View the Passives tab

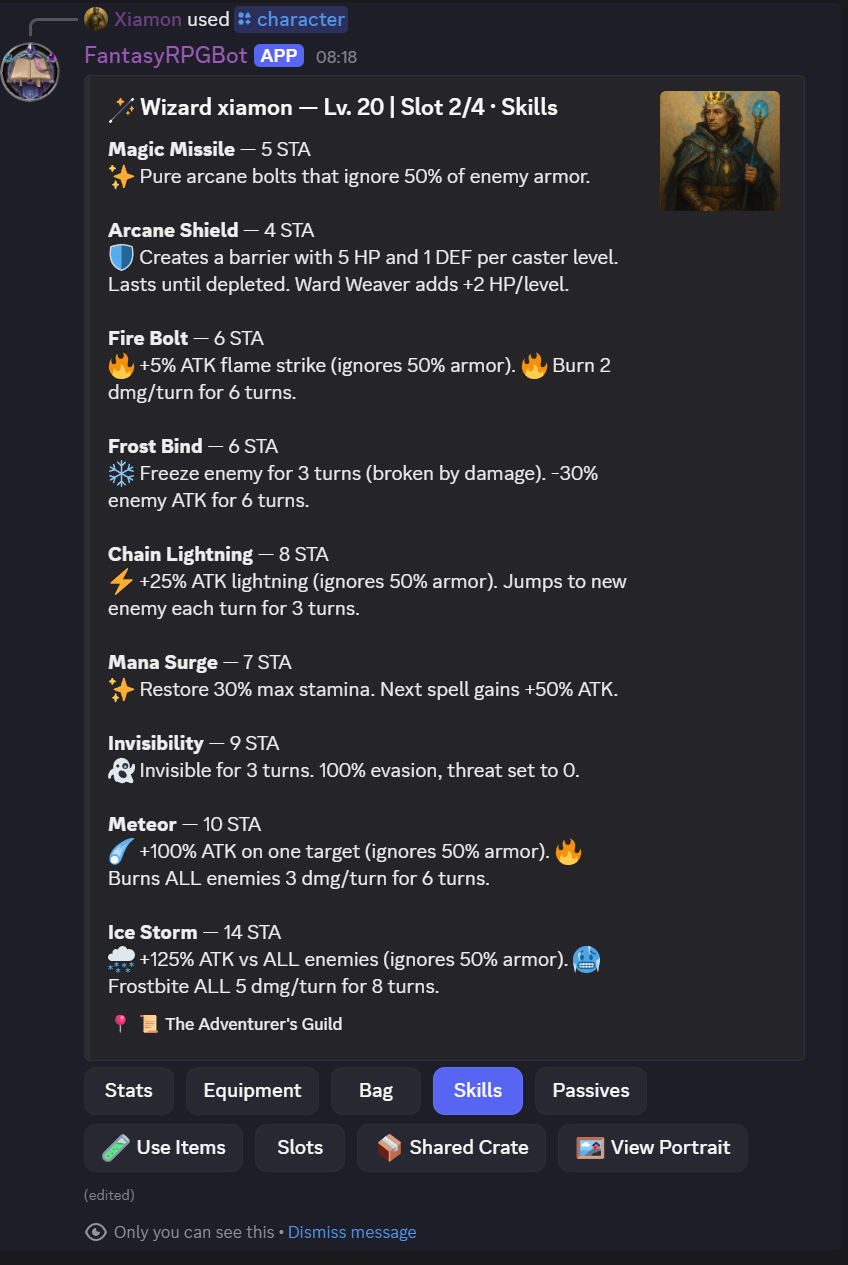point(591,1091)
